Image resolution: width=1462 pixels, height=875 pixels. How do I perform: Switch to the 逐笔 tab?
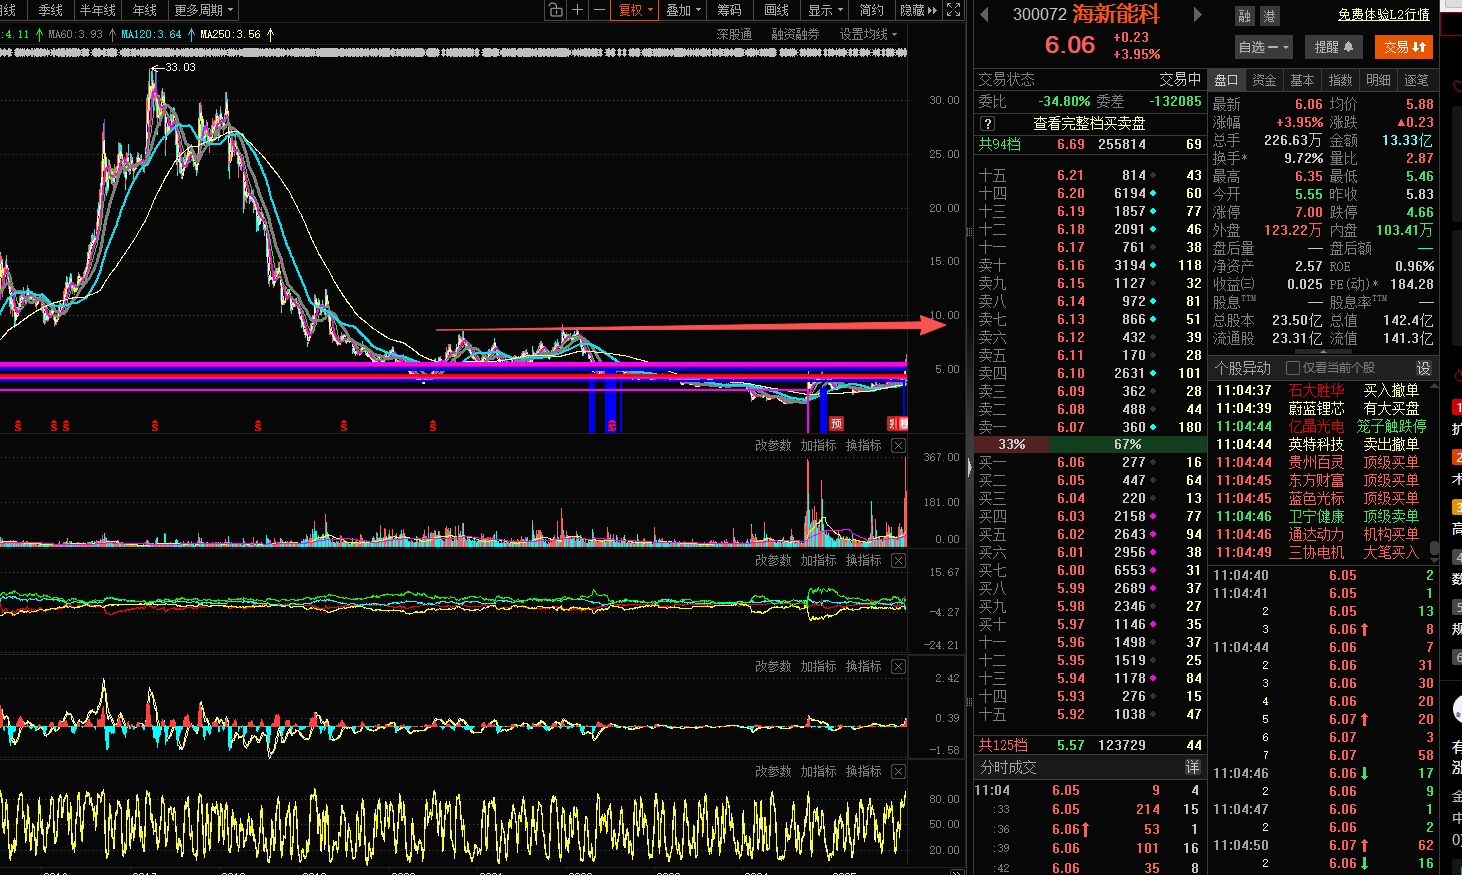tap(1416, 80)
